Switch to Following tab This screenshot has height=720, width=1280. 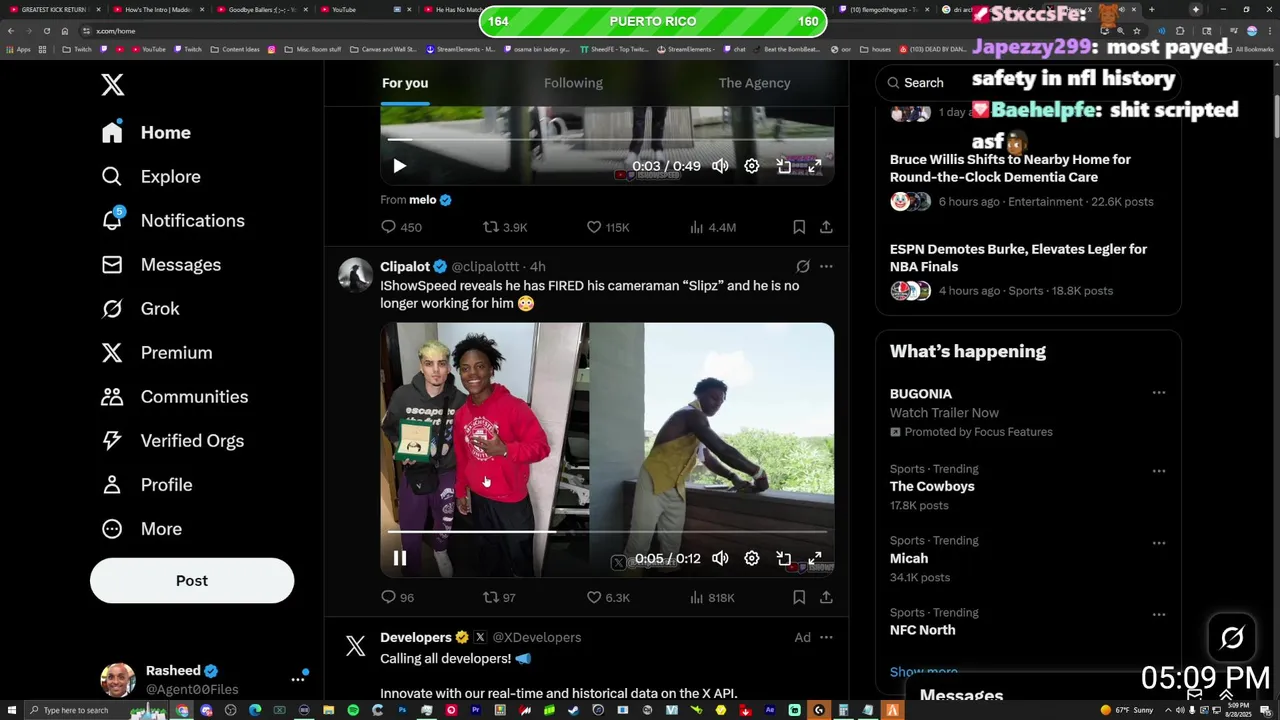pyautogui.click(x=573, y=83)
